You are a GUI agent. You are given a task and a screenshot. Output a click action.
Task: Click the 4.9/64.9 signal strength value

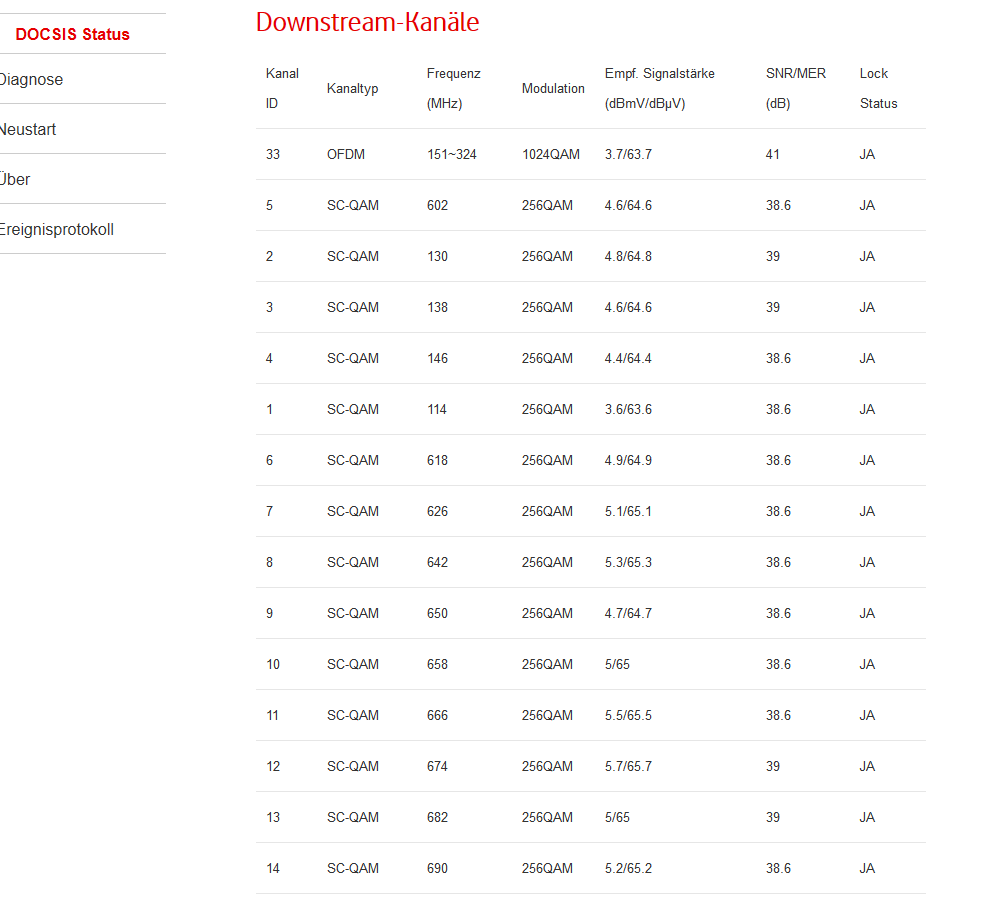point(628,460)
